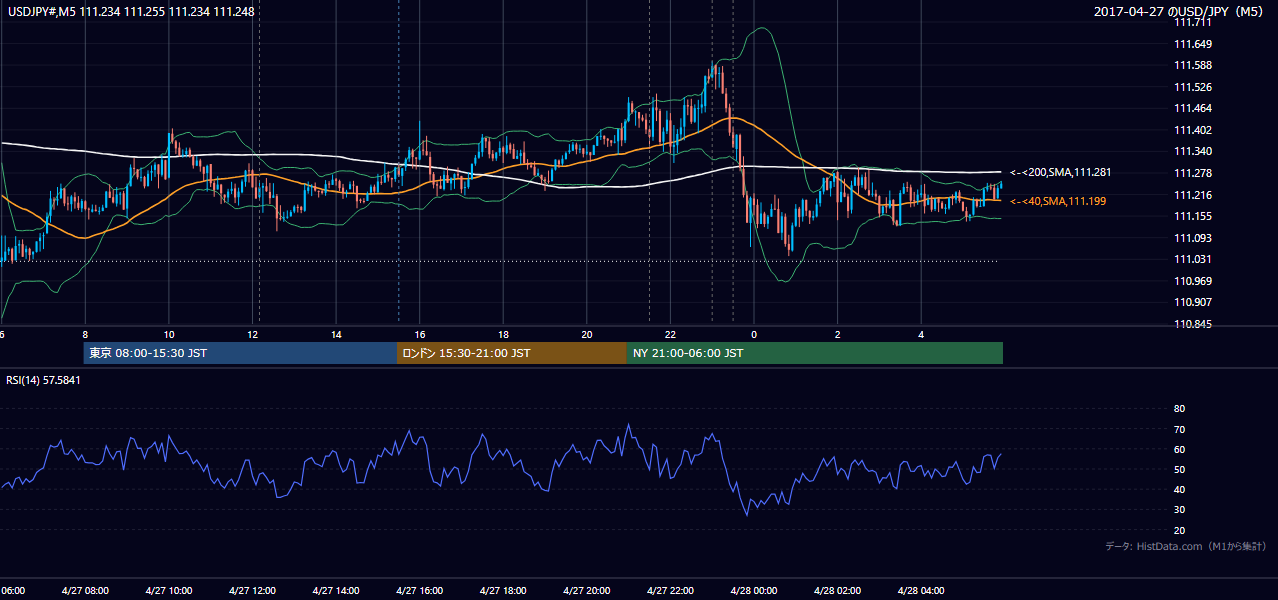The image size is (1278, 600).
Task: Click hour 14 on price chart time axis
Action: (337, 335)
